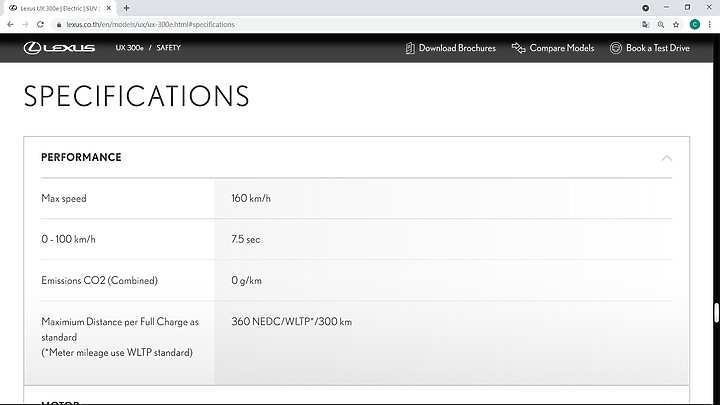
Task: Click the SPECIFICATIONS page heading
Action: [x=136, y=96]
